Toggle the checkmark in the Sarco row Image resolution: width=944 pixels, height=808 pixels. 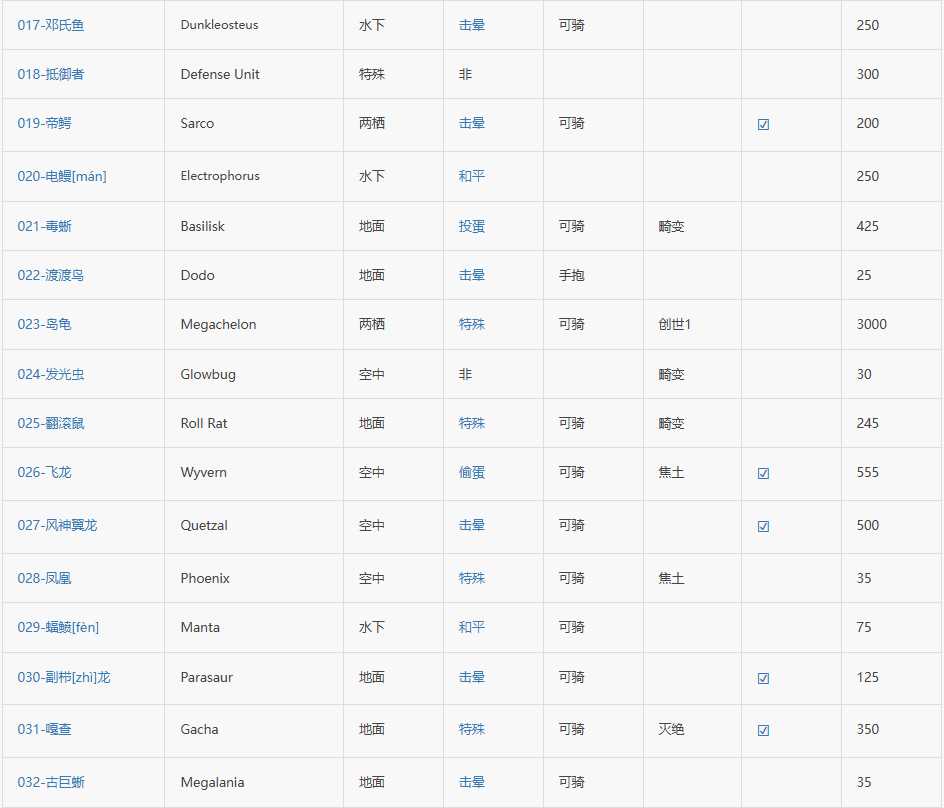[x=763, y=125]
